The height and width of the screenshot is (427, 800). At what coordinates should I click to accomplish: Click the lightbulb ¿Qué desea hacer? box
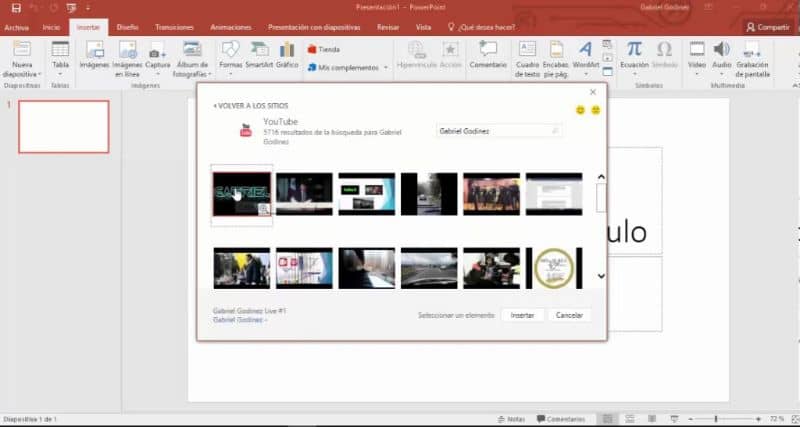click(x=481, y=27)
